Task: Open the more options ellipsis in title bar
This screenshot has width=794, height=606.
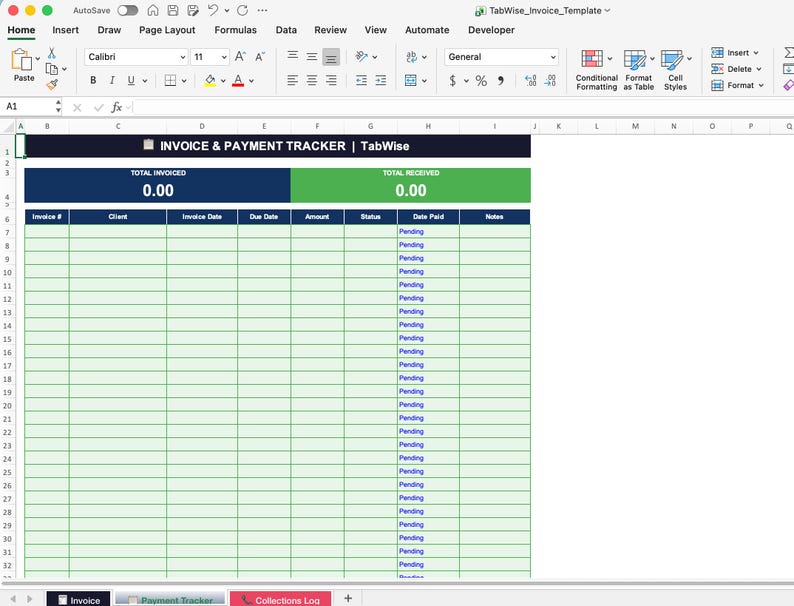Action: pos(262,10)
